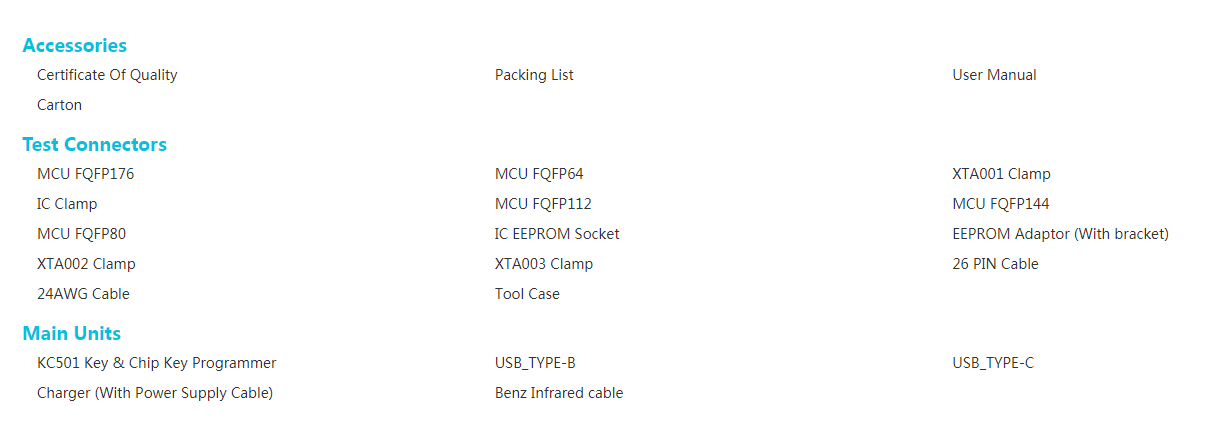Screen dimensions: 1224x440
Task: Click the 26 PIN Cable entry
Action: pos(995,264)
